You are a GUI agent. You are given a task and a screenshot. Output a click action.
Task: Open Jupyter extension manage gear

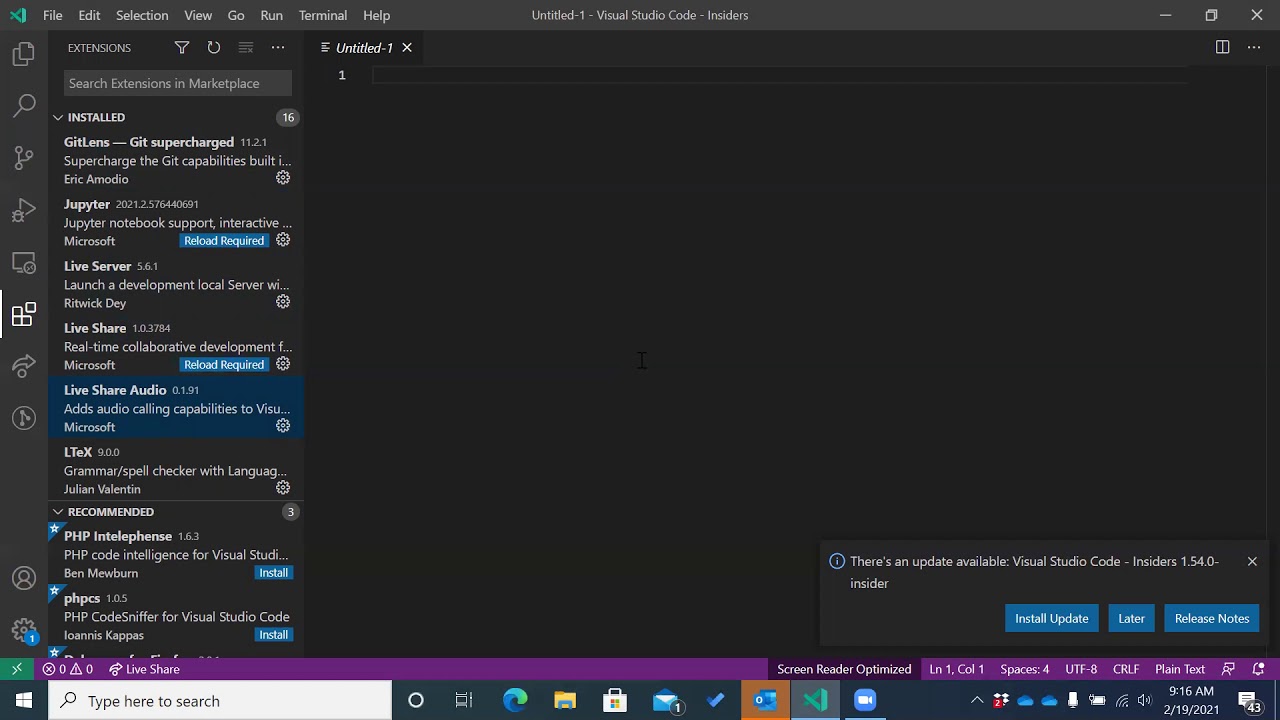[283, 240]
